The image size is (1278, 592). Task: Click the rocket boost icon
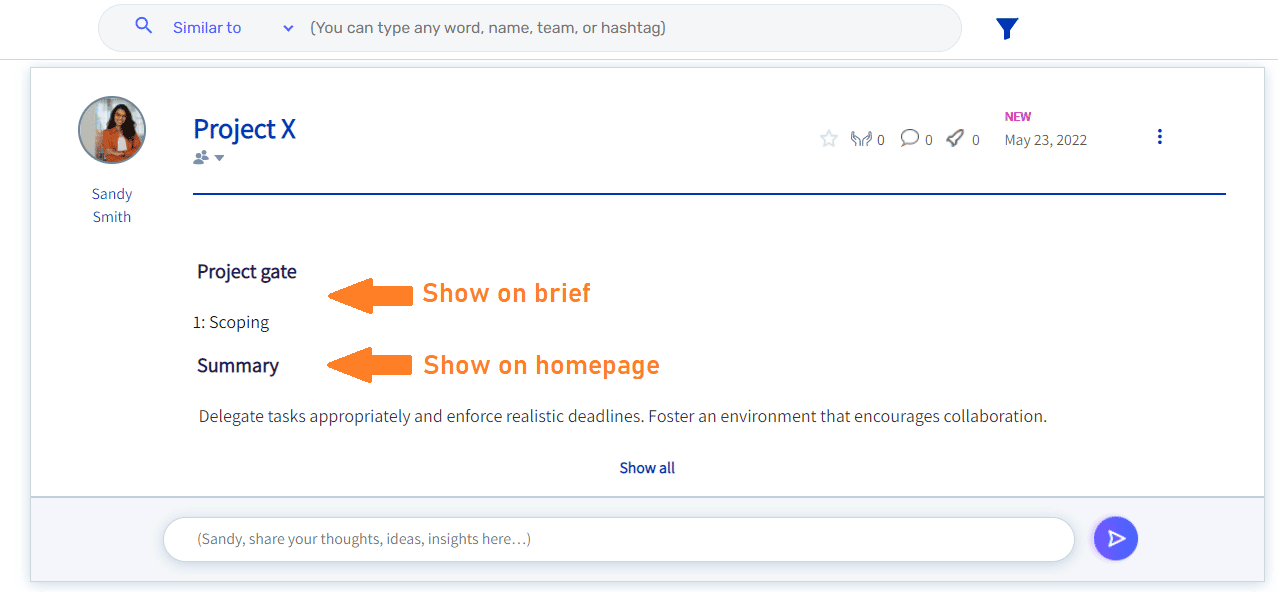955,138
